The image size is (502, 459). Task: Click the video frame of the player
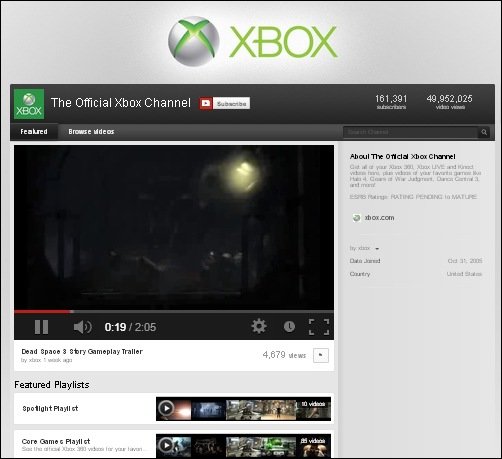pyautogui.click(x=174, y=227)
